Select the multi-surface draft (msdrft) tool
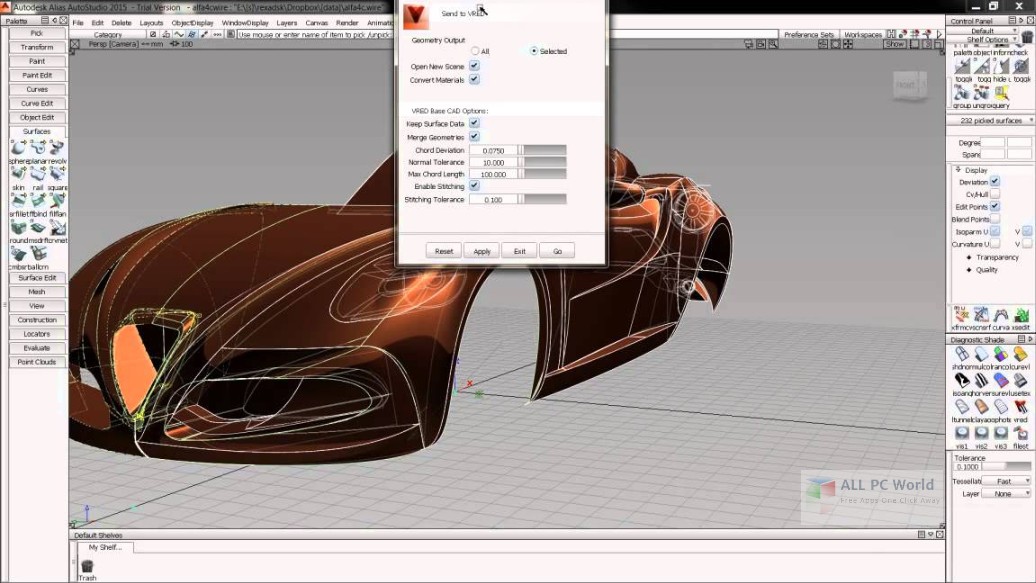Screen dimensions: 1036x583 click(38, 227)
